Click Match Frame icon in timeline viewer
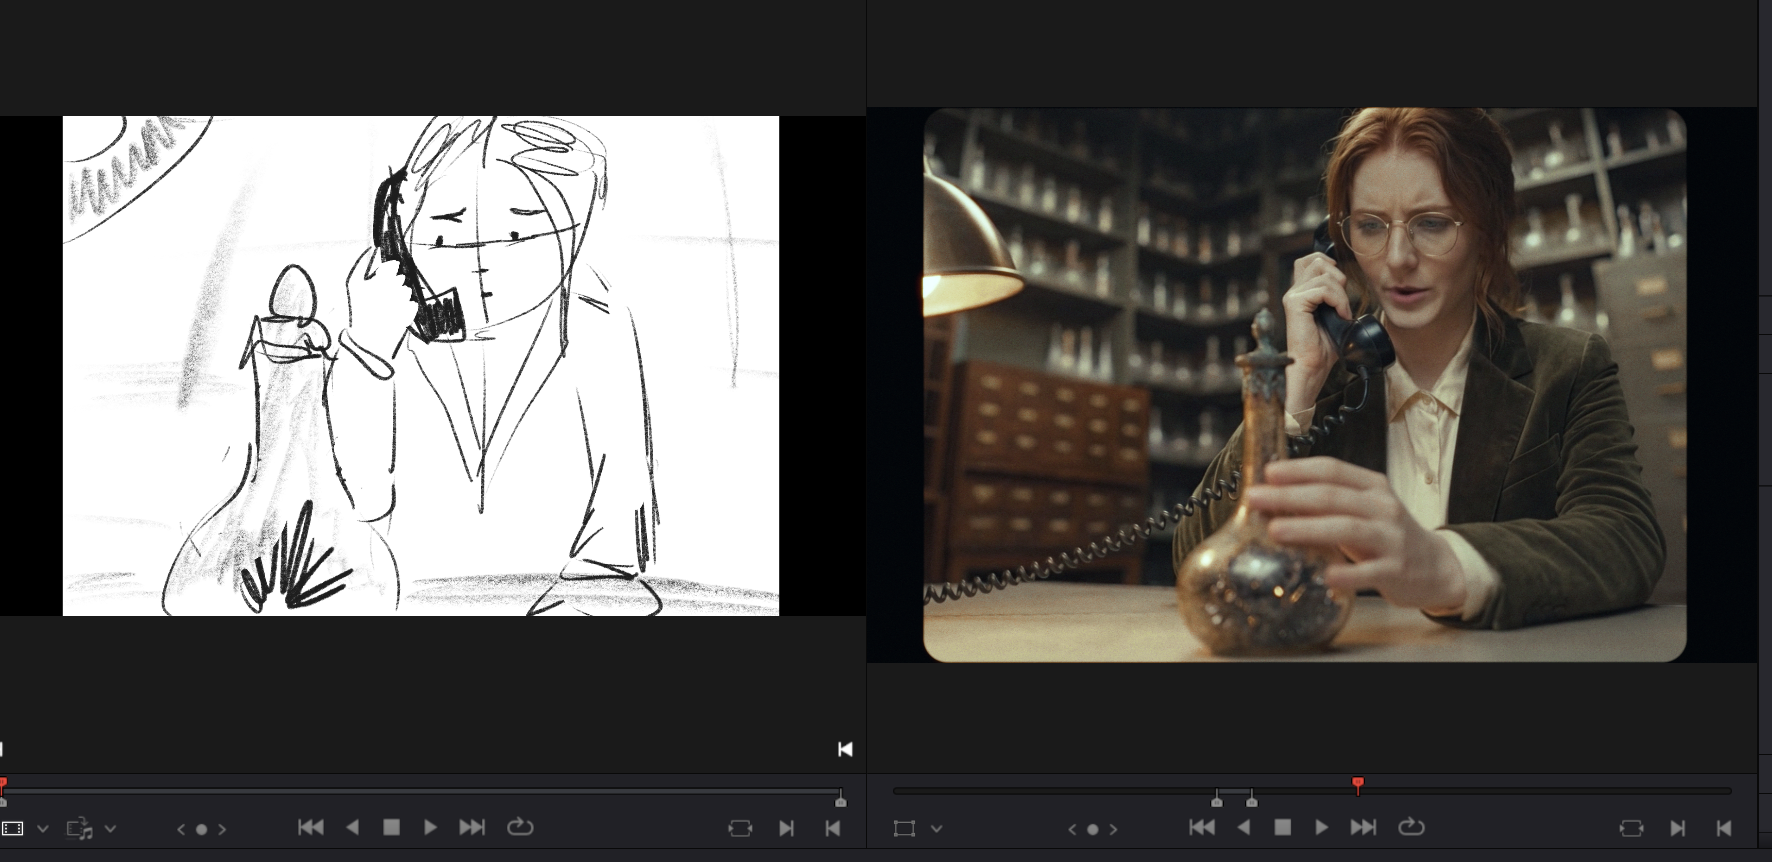1772x862 pixels. tap(1631, 828)
